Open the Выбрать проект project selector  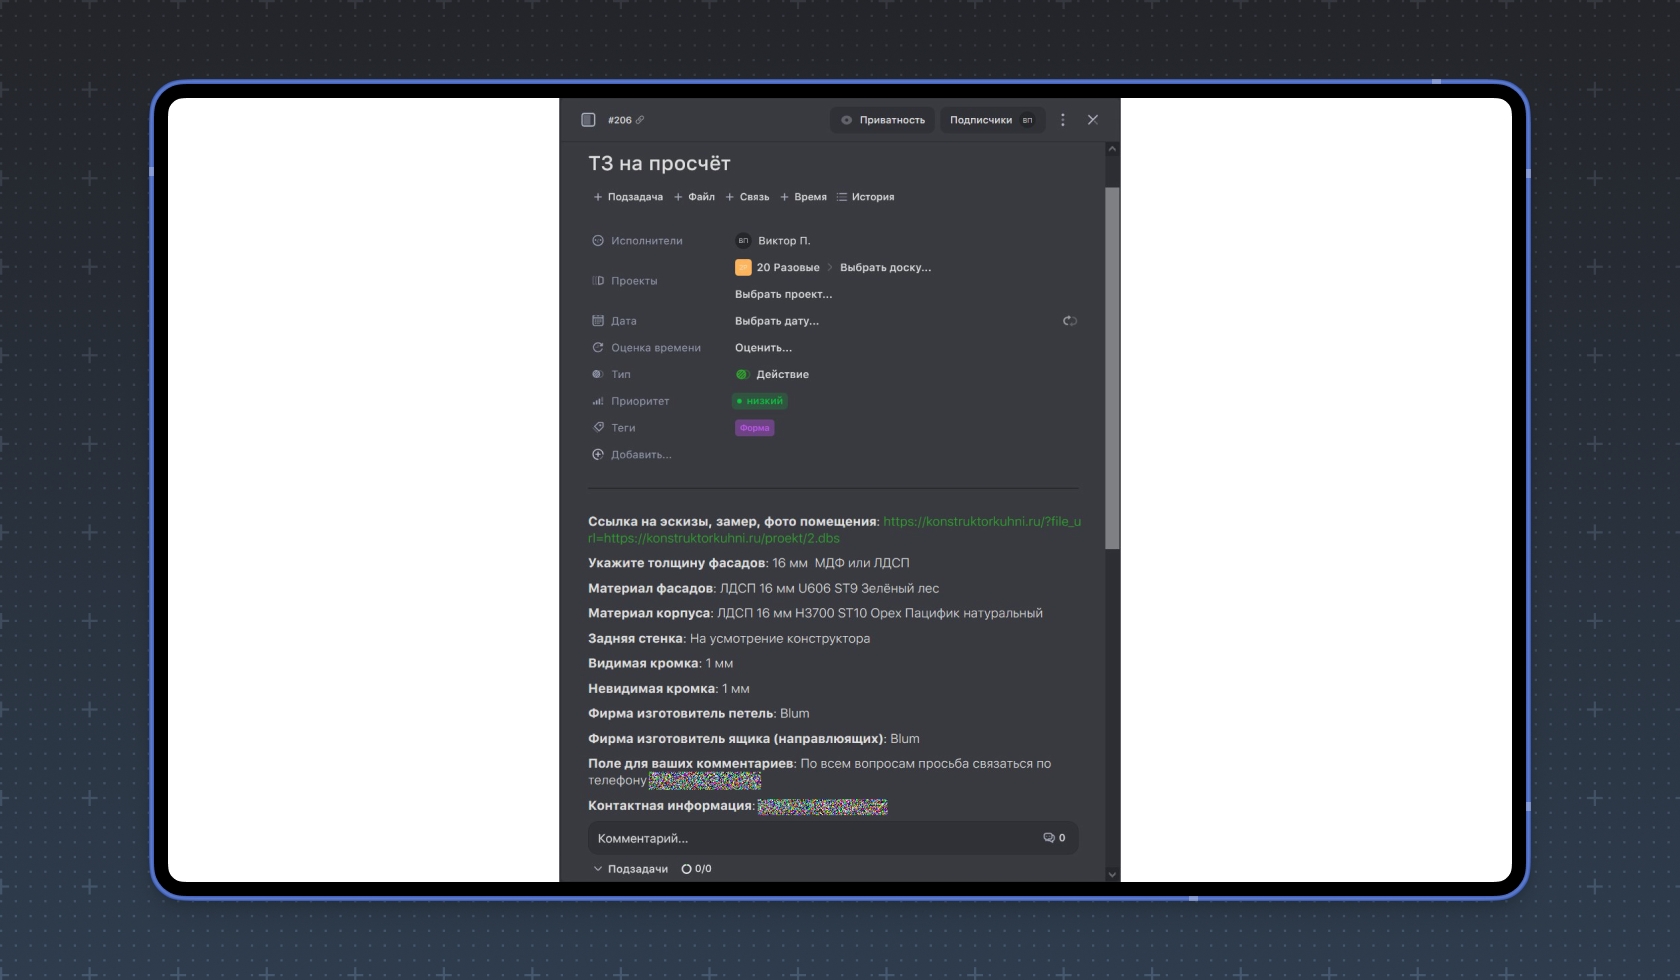(x=783, y=295)
